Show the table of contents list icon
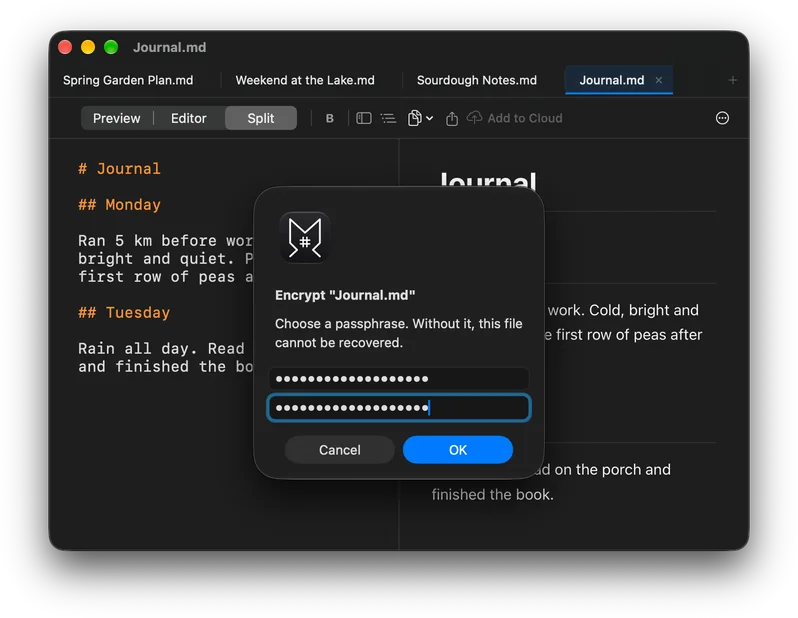 tap(388, 118)
